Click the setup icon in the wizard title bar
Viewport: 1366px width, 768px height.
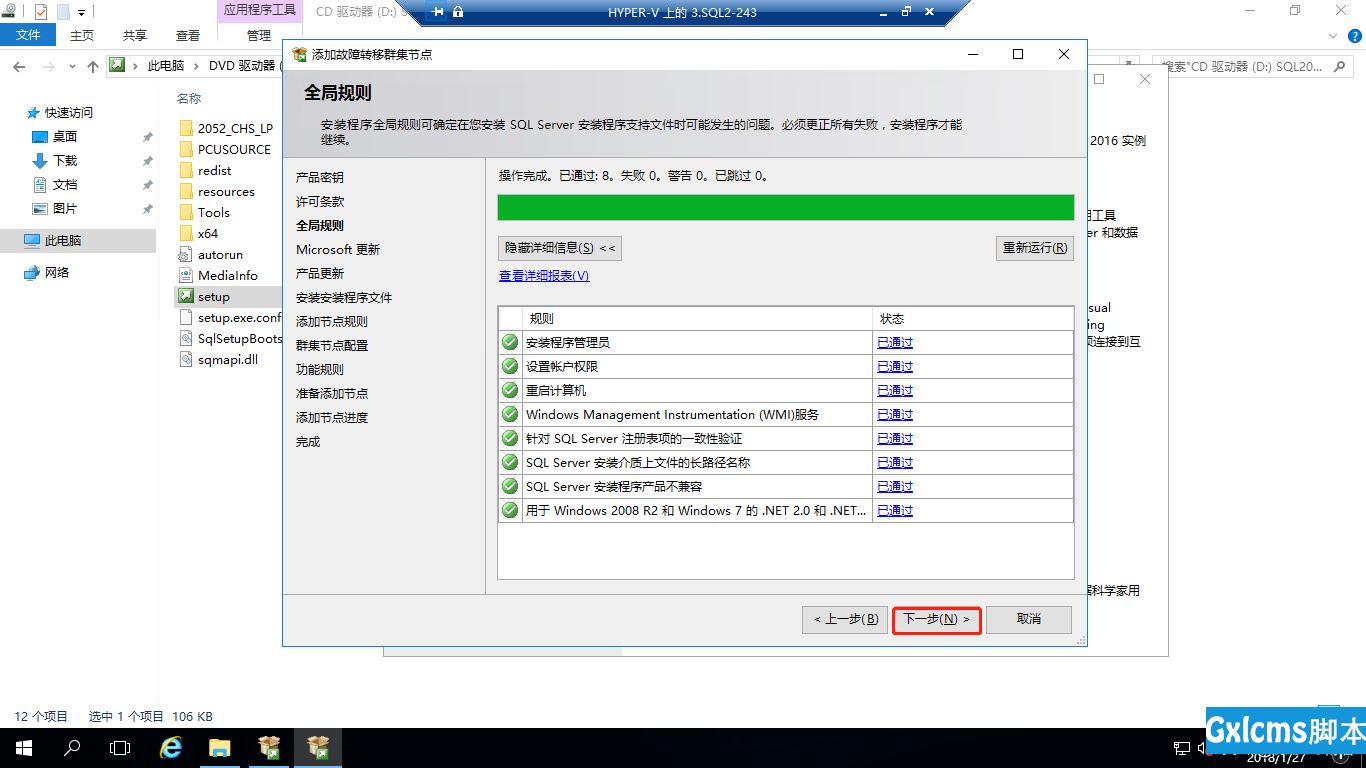click(x=299, y=54)
